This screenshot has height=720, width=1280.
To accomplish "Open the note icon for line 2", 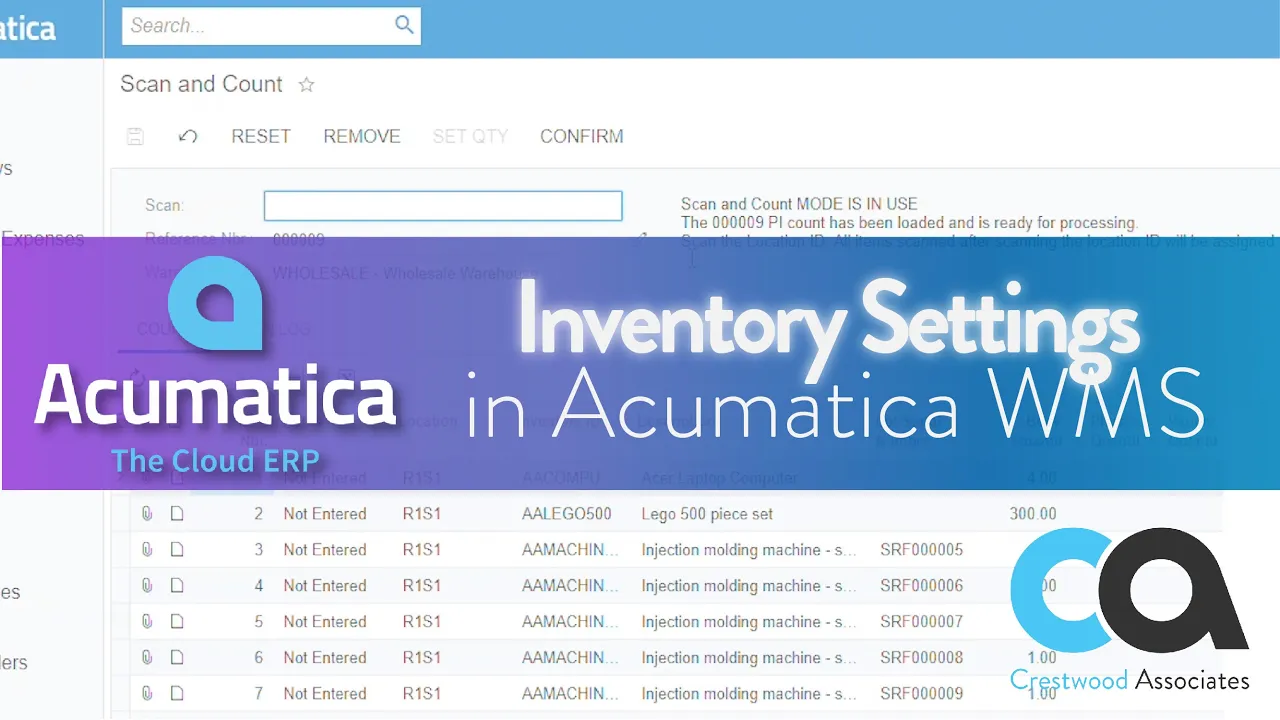I will pyautogui.click(x=177, y=514).
